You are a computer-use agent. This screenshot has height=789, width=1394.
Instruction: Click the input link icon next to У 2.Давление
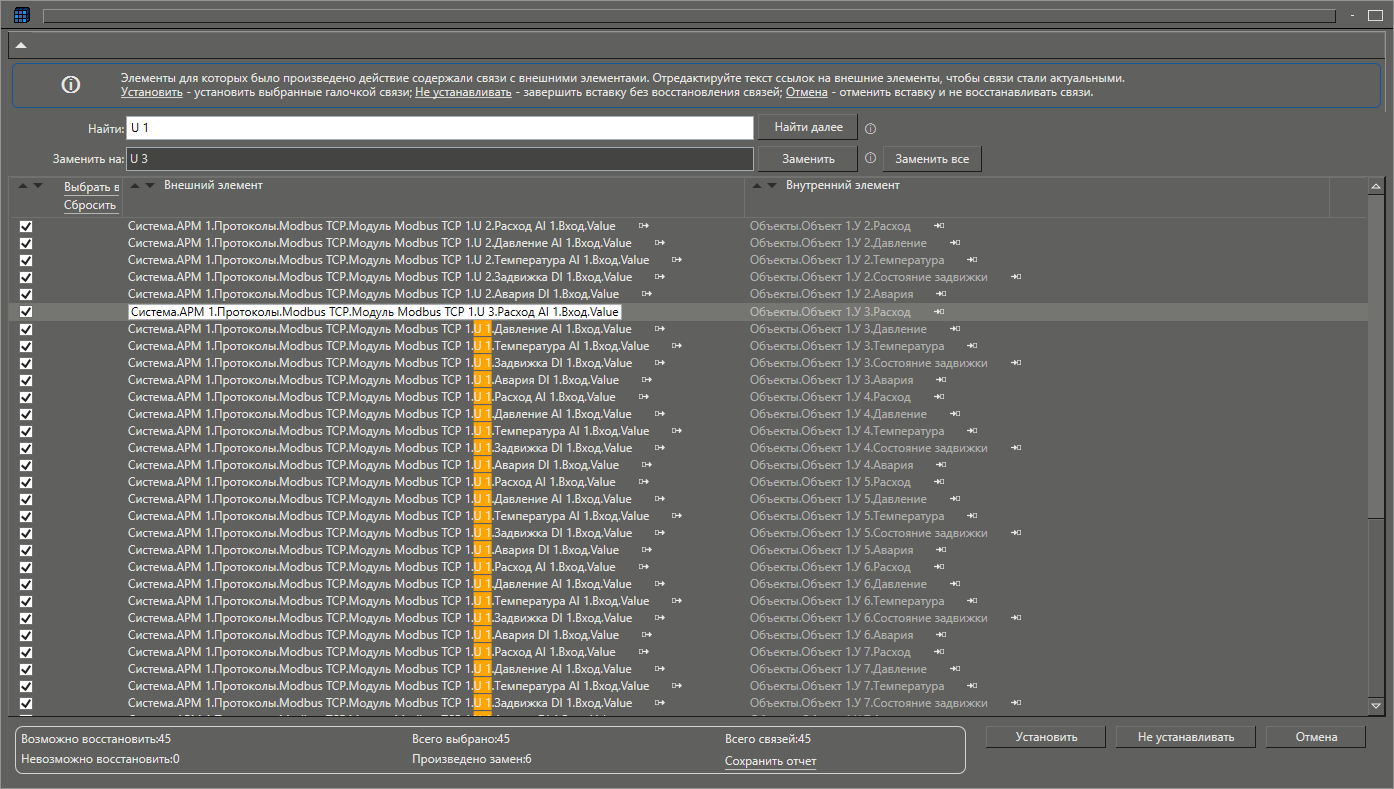955,243
